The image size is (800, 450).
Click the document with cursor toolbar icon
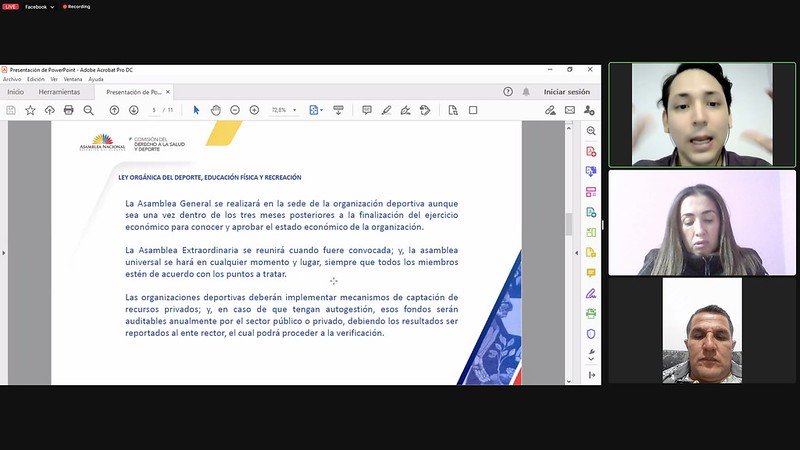(453, 110)
